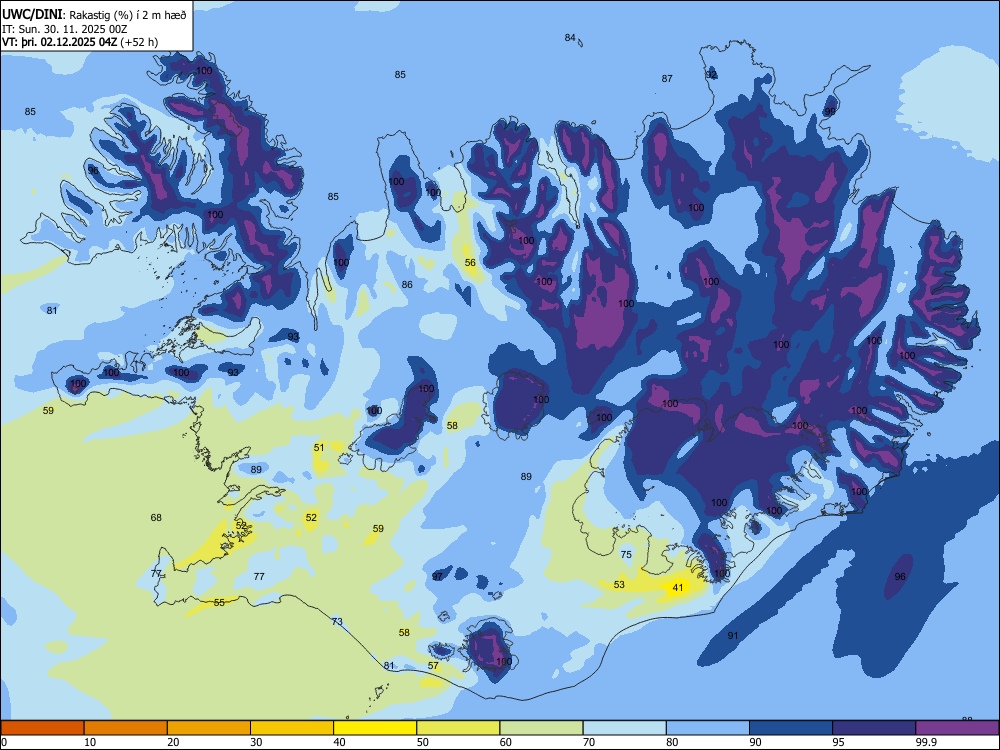Click the map humidity value '51'
This screenshot has height=750, width=1000.
click(319, 447)
